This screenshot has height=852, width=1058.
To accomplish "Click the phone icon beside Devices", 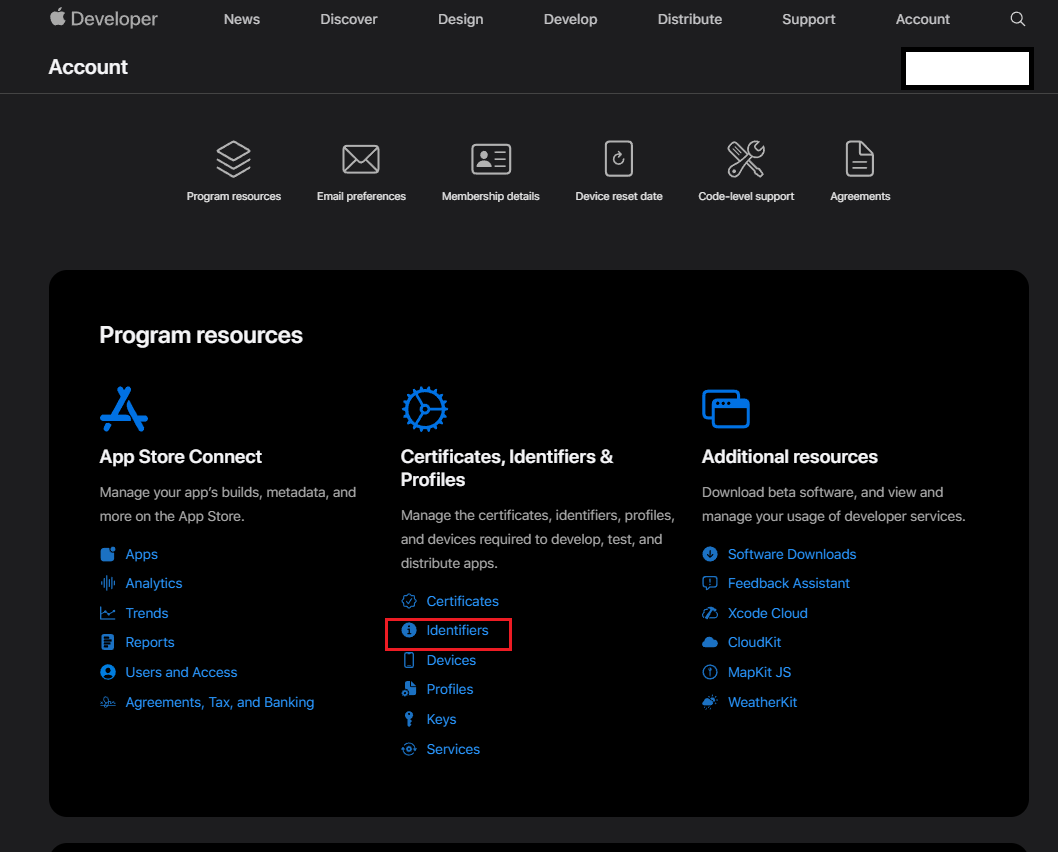I will [x=409, y=660].
